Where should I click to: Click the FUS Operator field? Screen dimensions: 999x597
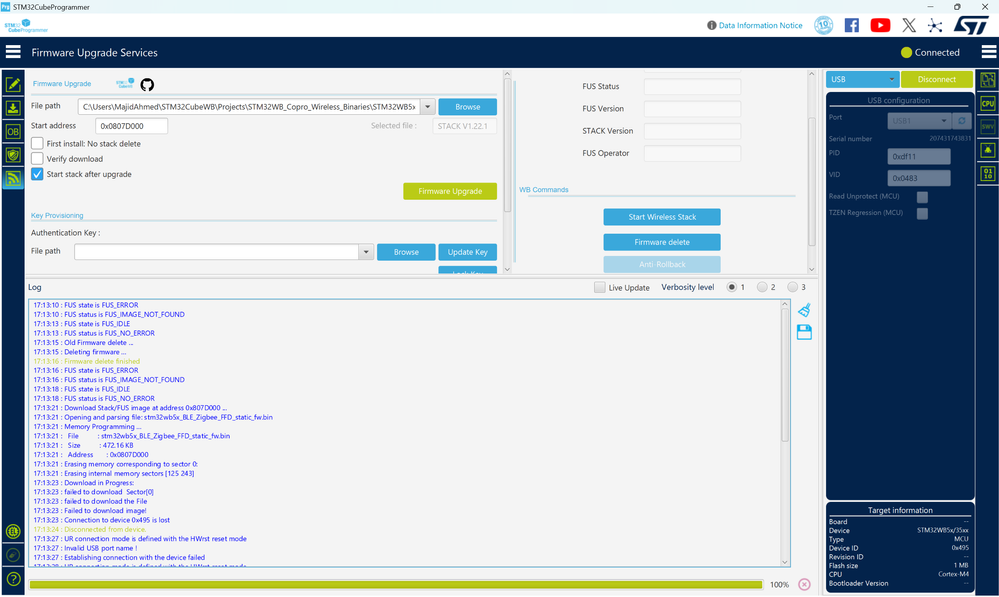(x=692, y=154)
